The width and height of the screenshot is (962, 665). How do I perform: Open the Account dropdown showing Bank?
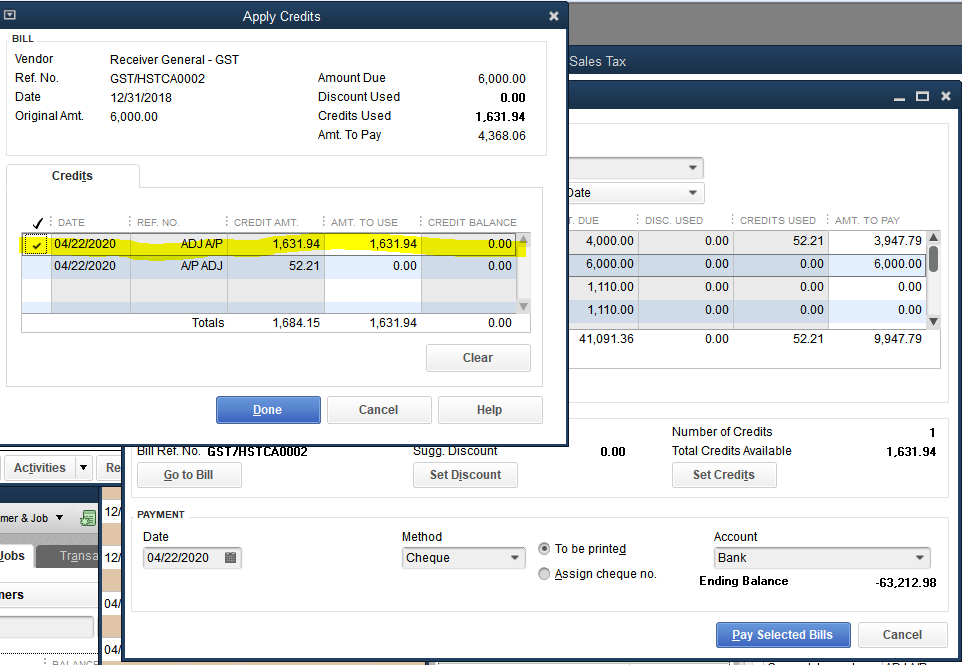coord(919,558)
